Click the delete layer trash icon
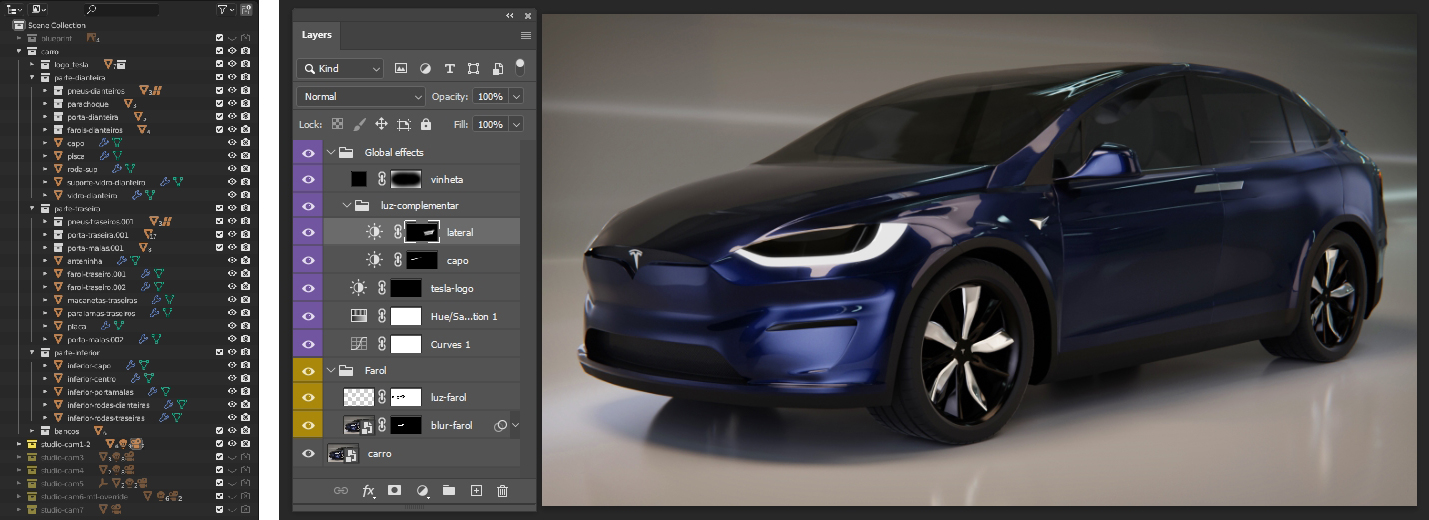Screen dimensions: 1429x520 click(503, 491)
